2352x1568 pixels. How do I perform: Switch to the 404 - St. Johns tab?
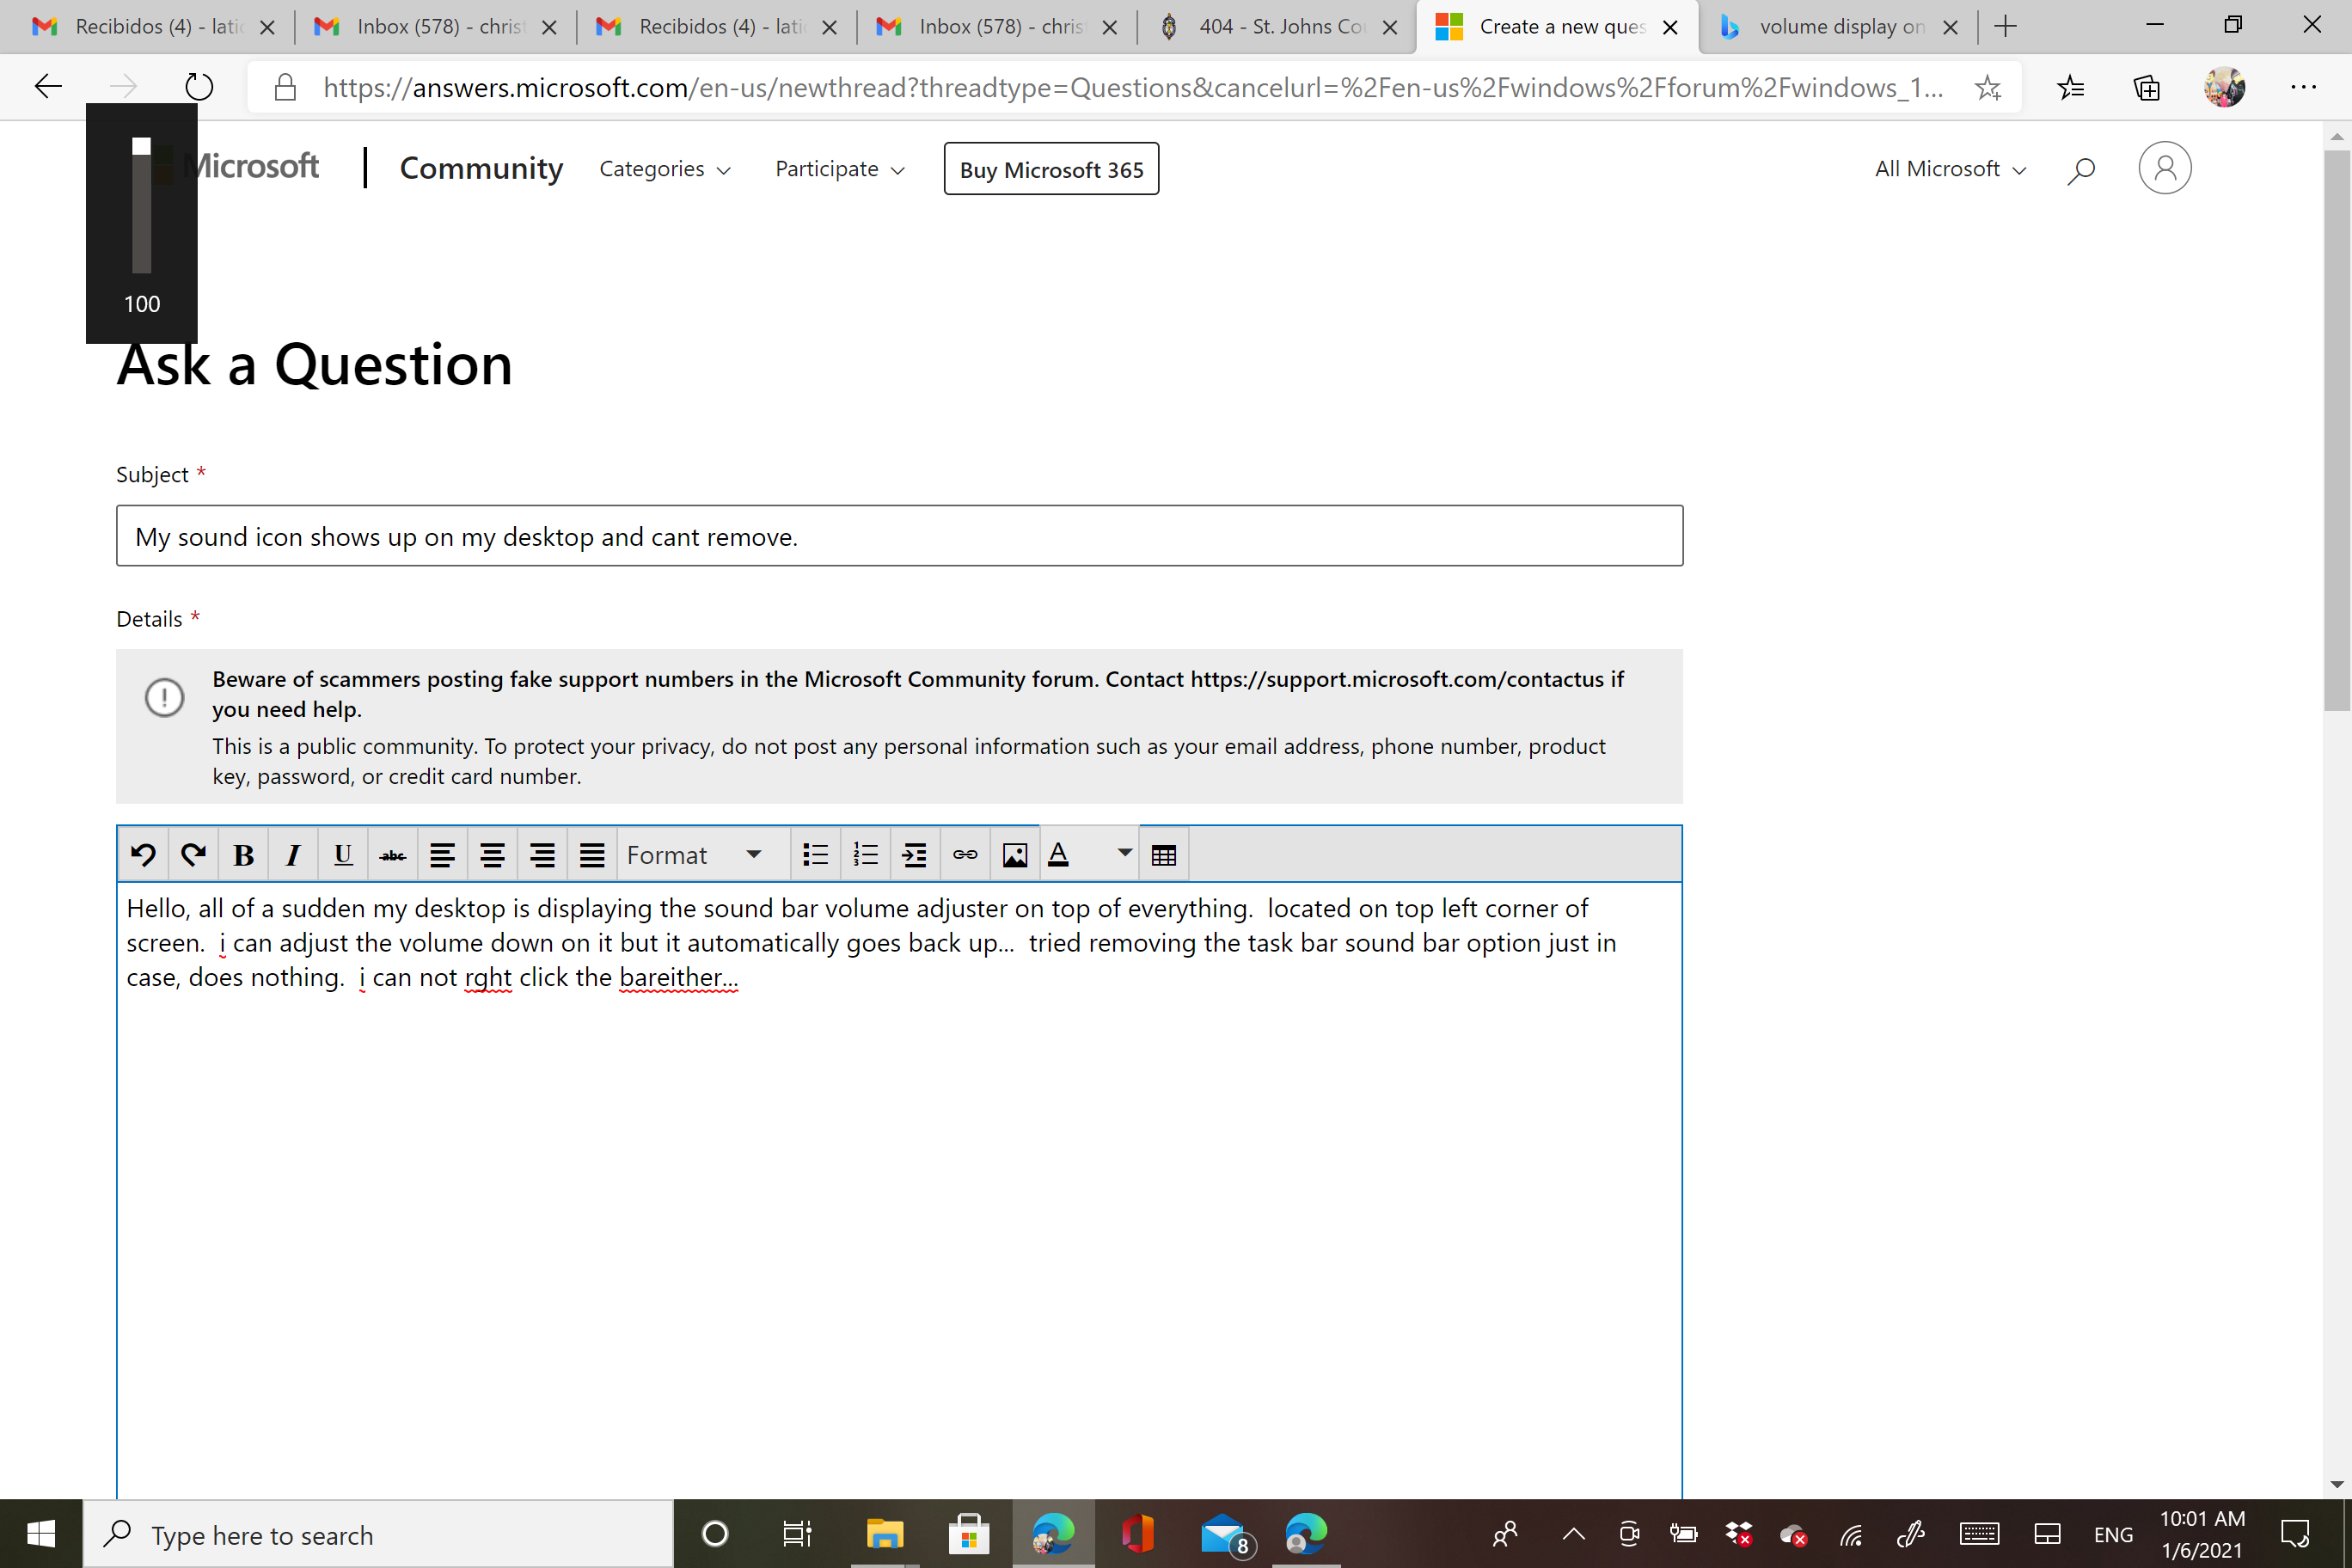click(x=1277, y=27)
